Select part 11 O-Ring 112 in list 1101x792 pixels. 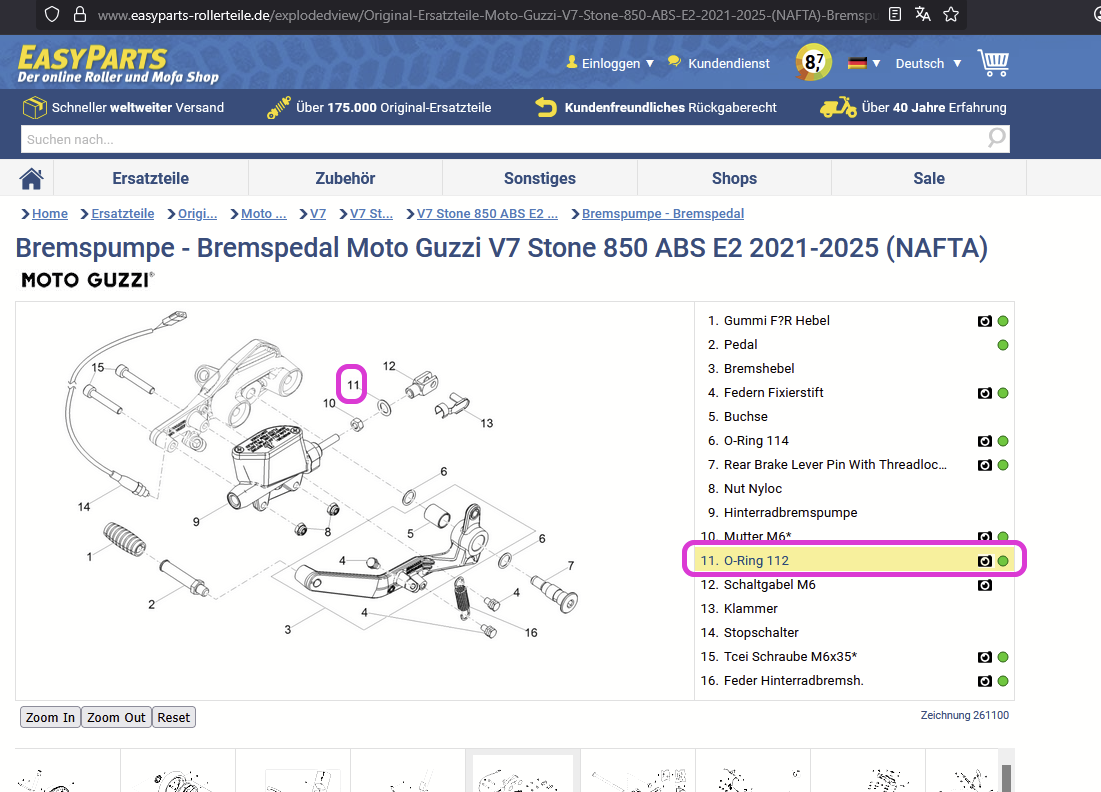coord(854,561)
